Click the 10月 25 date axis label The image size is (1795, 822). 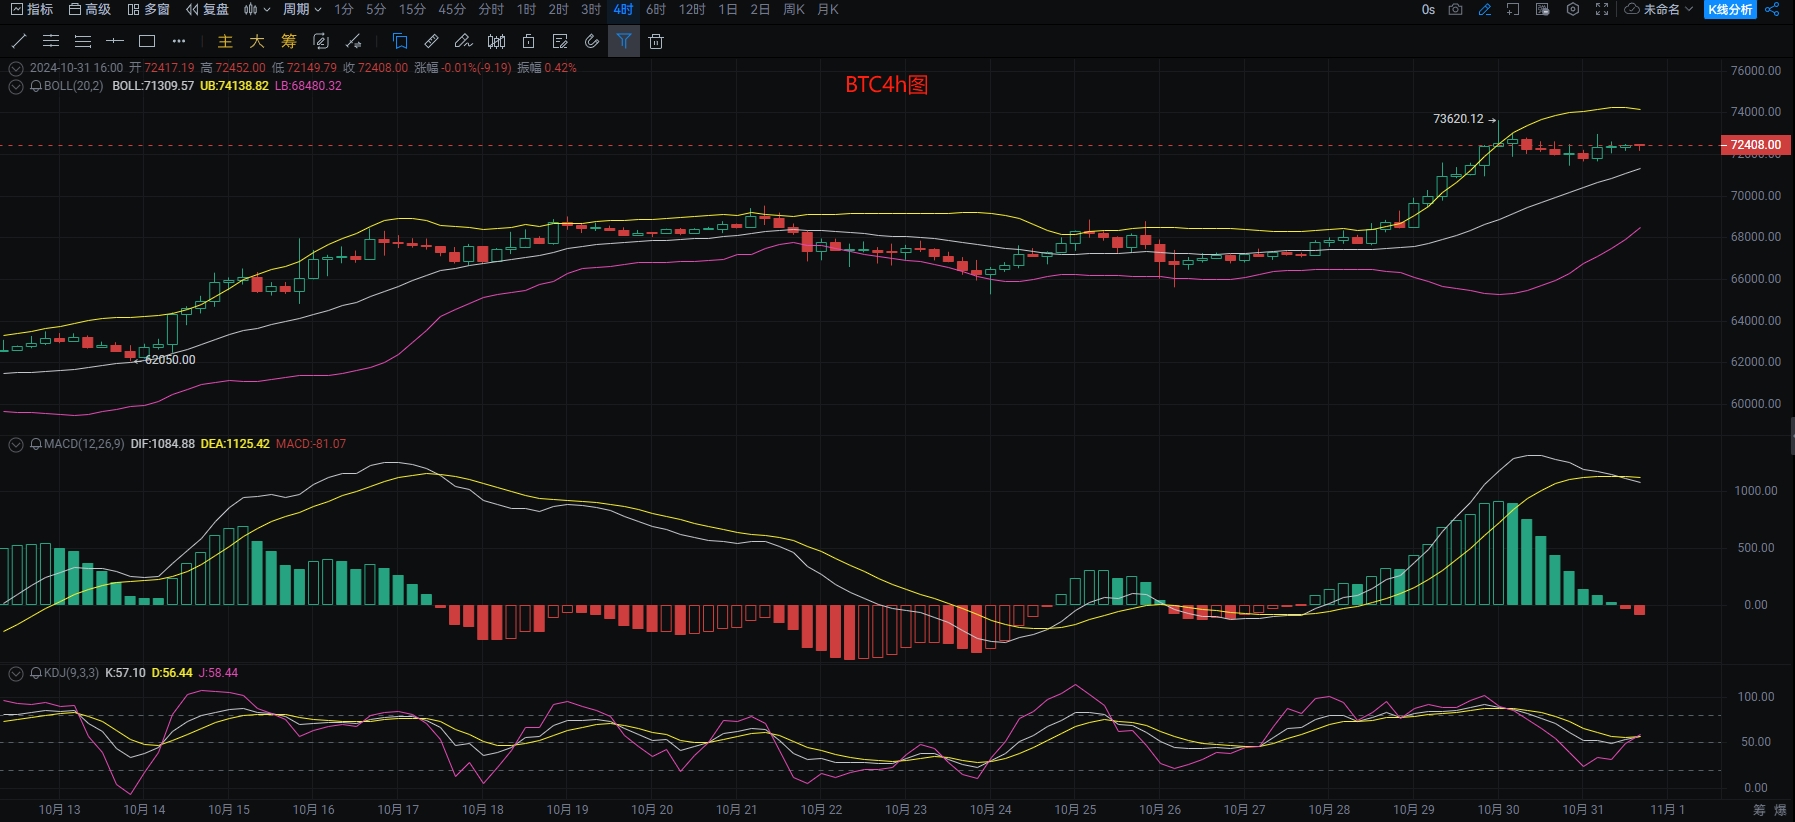pyautogui.click(x=1075, y=809)
